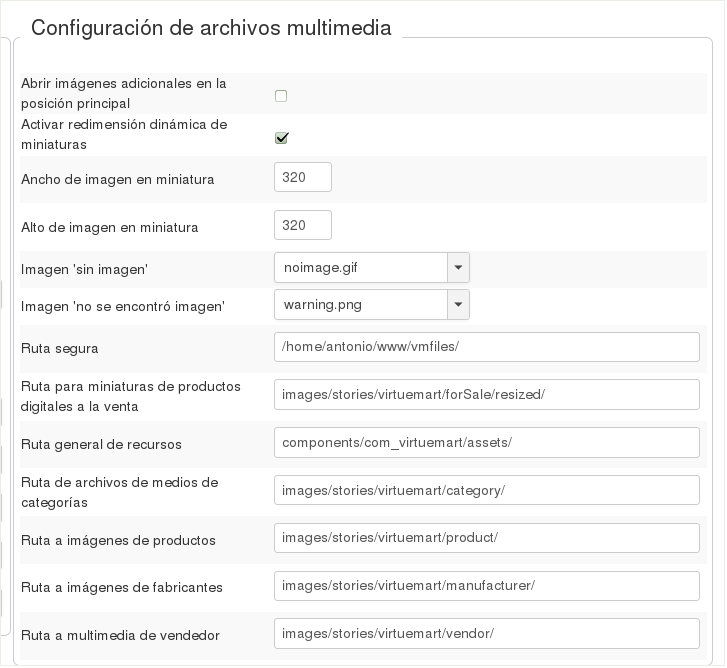
Task: Click the label 'Imagen 'no se encontró imagen''
Action: click(x=123, y=306)
